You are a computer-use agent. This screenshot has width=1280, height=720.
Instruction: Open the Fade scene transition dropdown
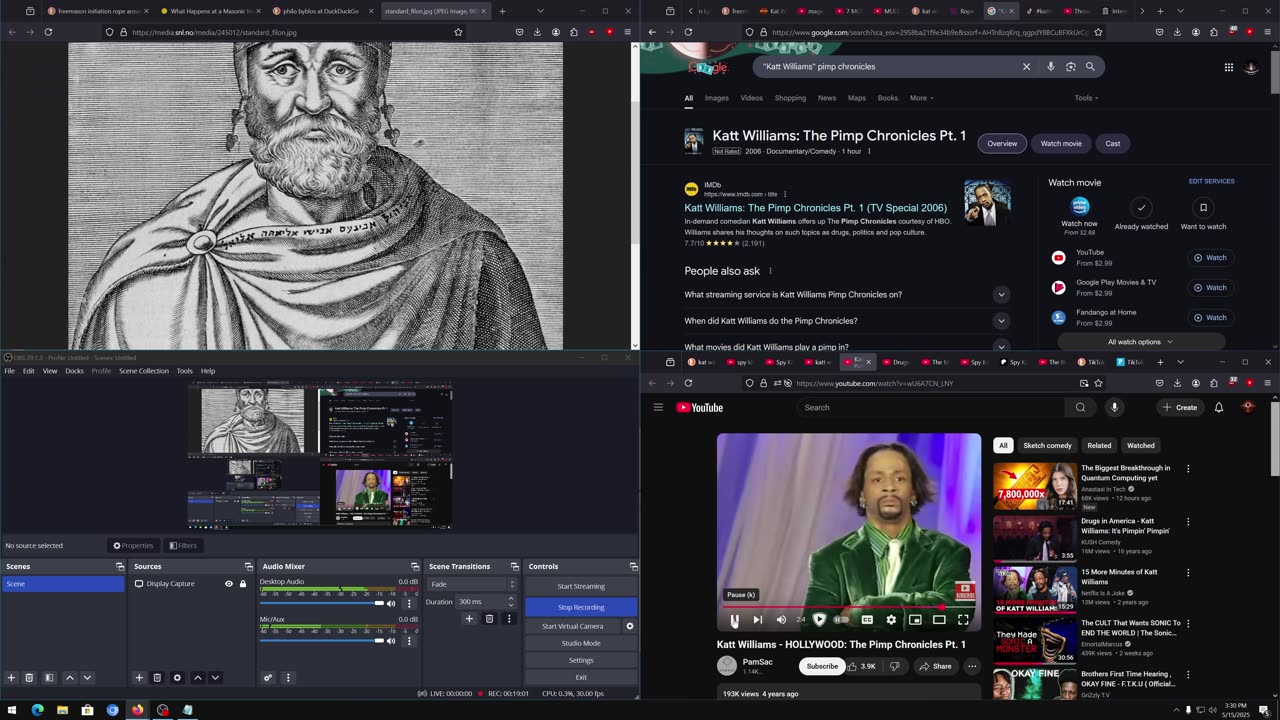pos(472,584)
